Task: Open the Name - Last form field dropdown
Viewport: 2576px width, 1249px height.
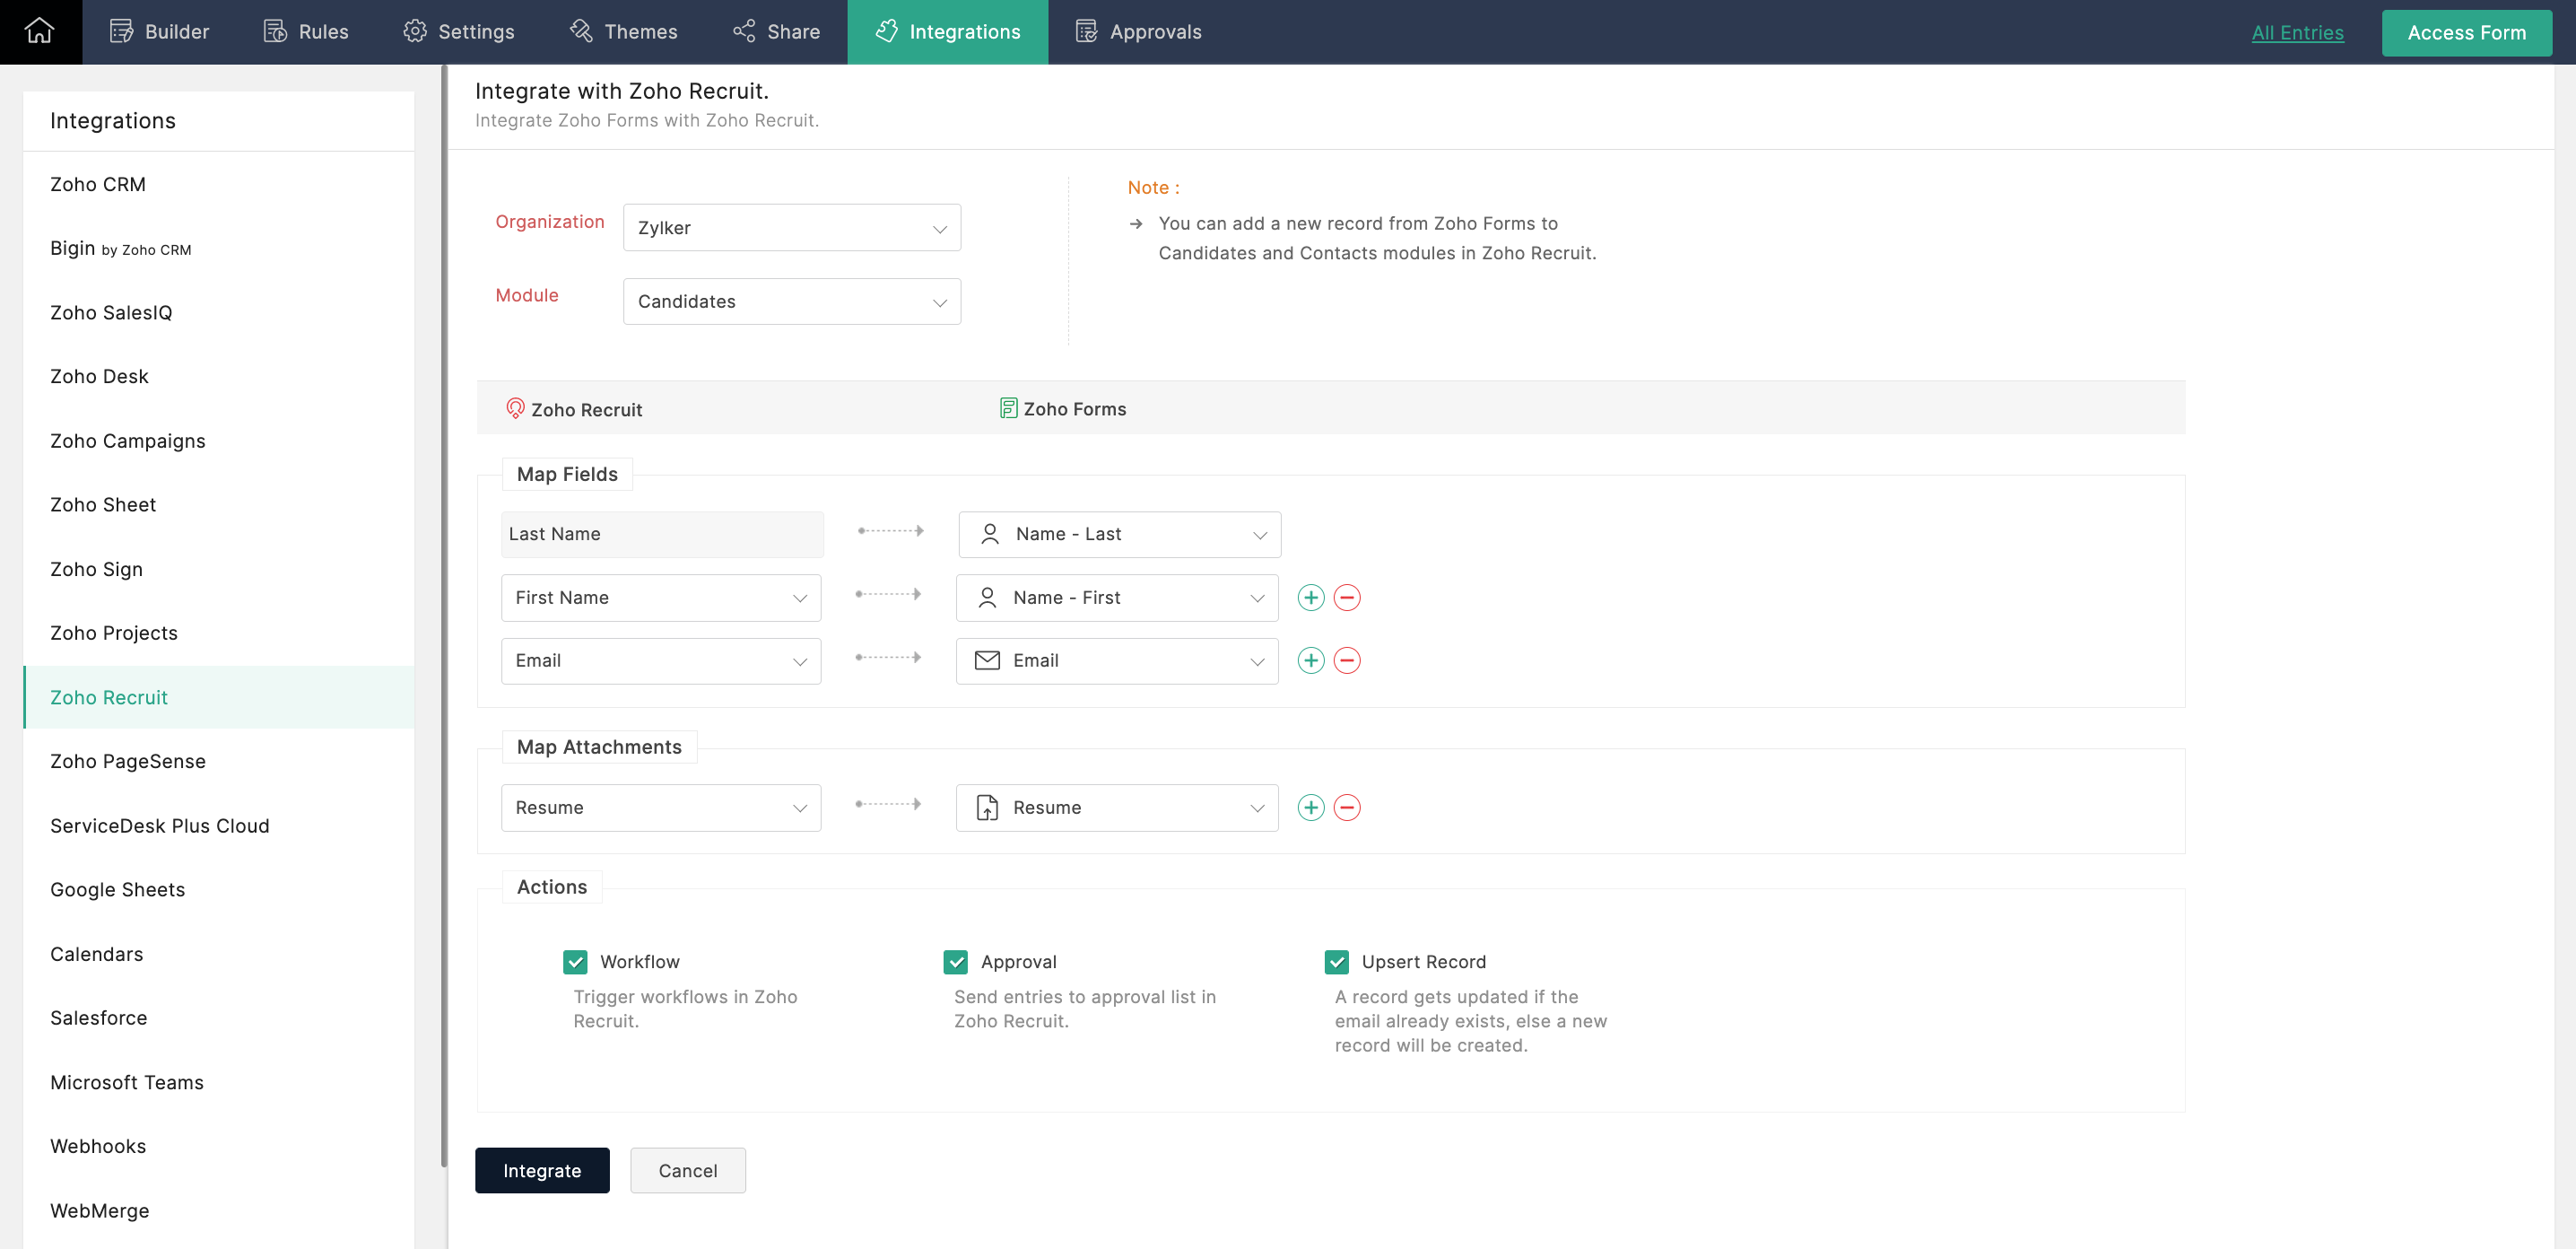Action: (x=1119, y=534)
